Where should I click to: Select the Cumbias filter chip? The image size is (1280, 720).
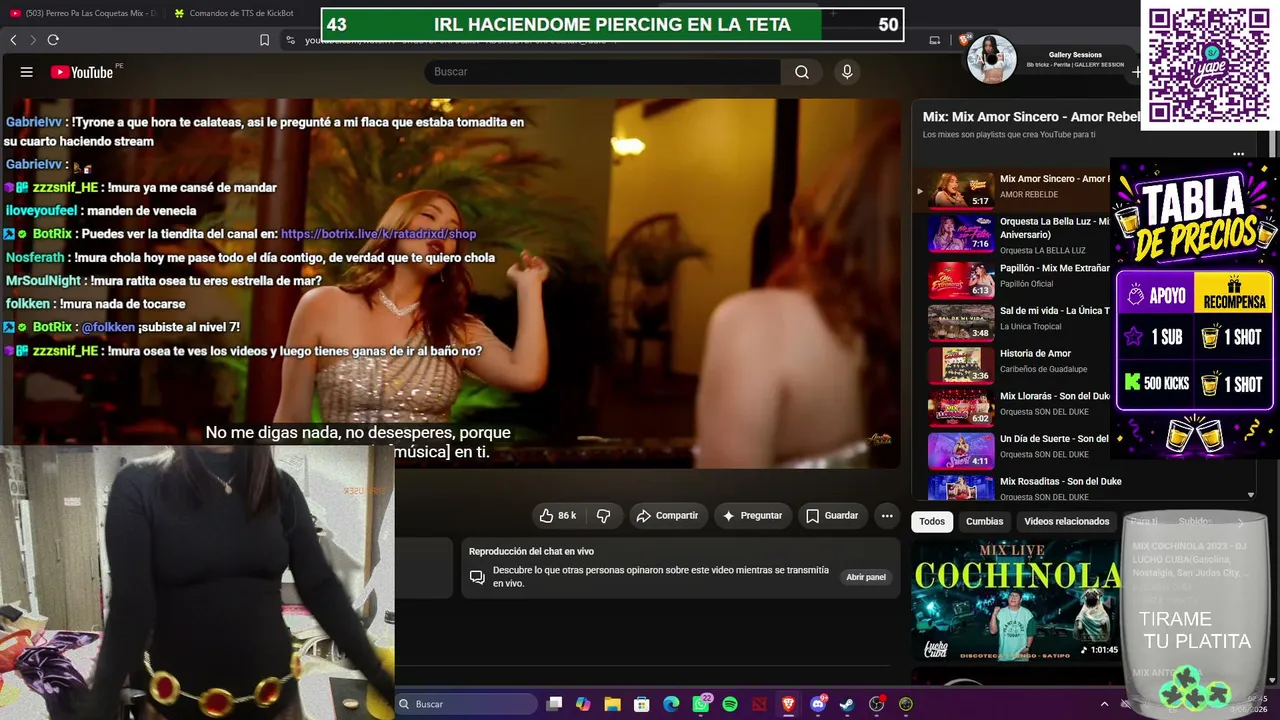[x=985, y=522]
